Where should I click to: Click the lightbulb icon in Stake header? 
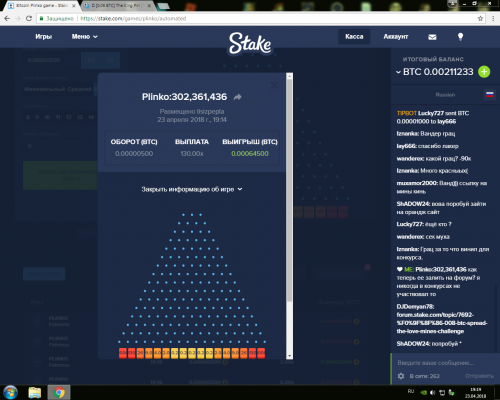[460, 37]
